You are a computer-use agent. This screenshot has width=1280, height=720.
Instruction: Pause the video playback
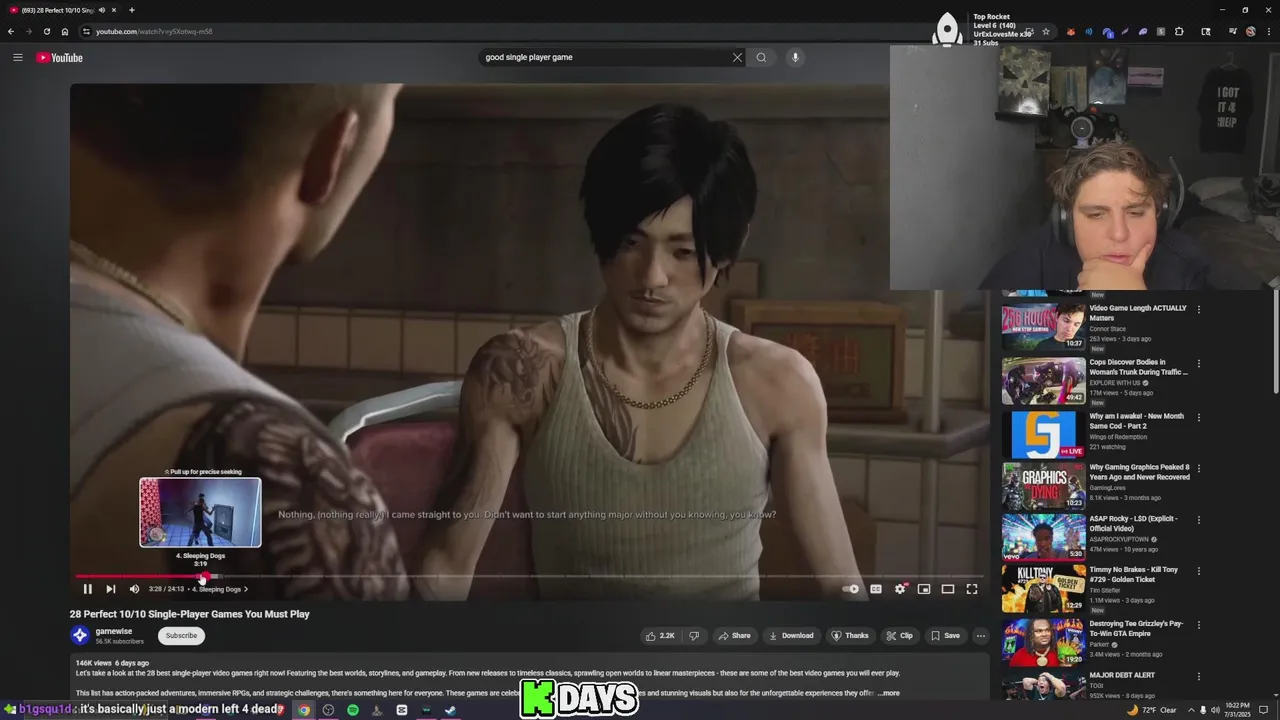click(x=87, y=589)
